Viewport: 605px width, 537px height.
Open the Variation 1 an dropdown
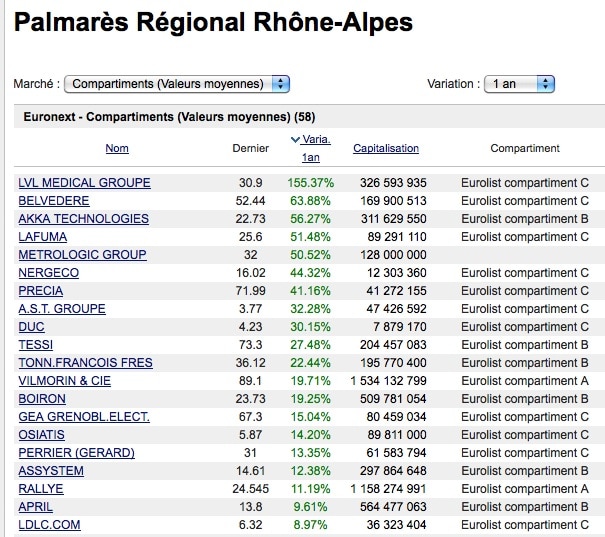519,84
